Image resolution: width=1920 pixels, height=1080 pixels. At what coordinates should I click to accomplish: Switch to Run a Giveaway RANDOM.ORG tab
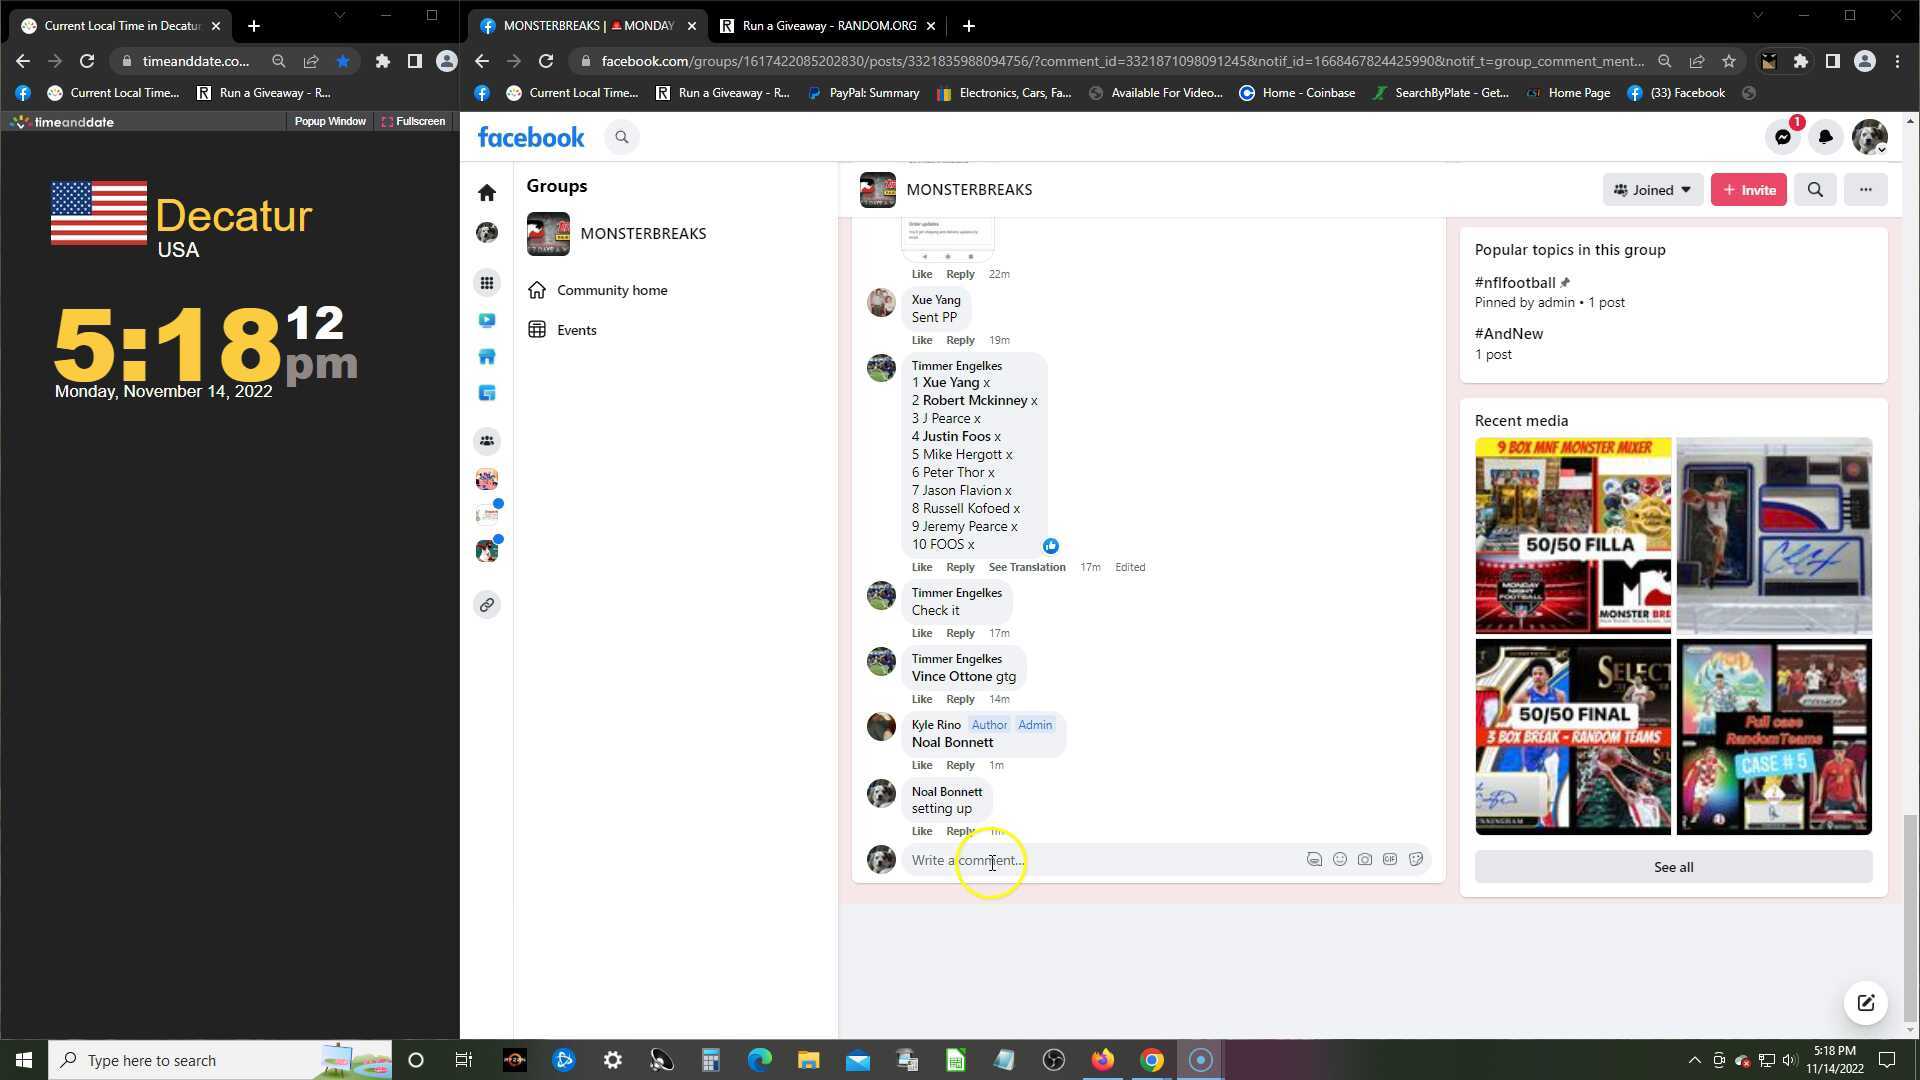click(828, 26)
